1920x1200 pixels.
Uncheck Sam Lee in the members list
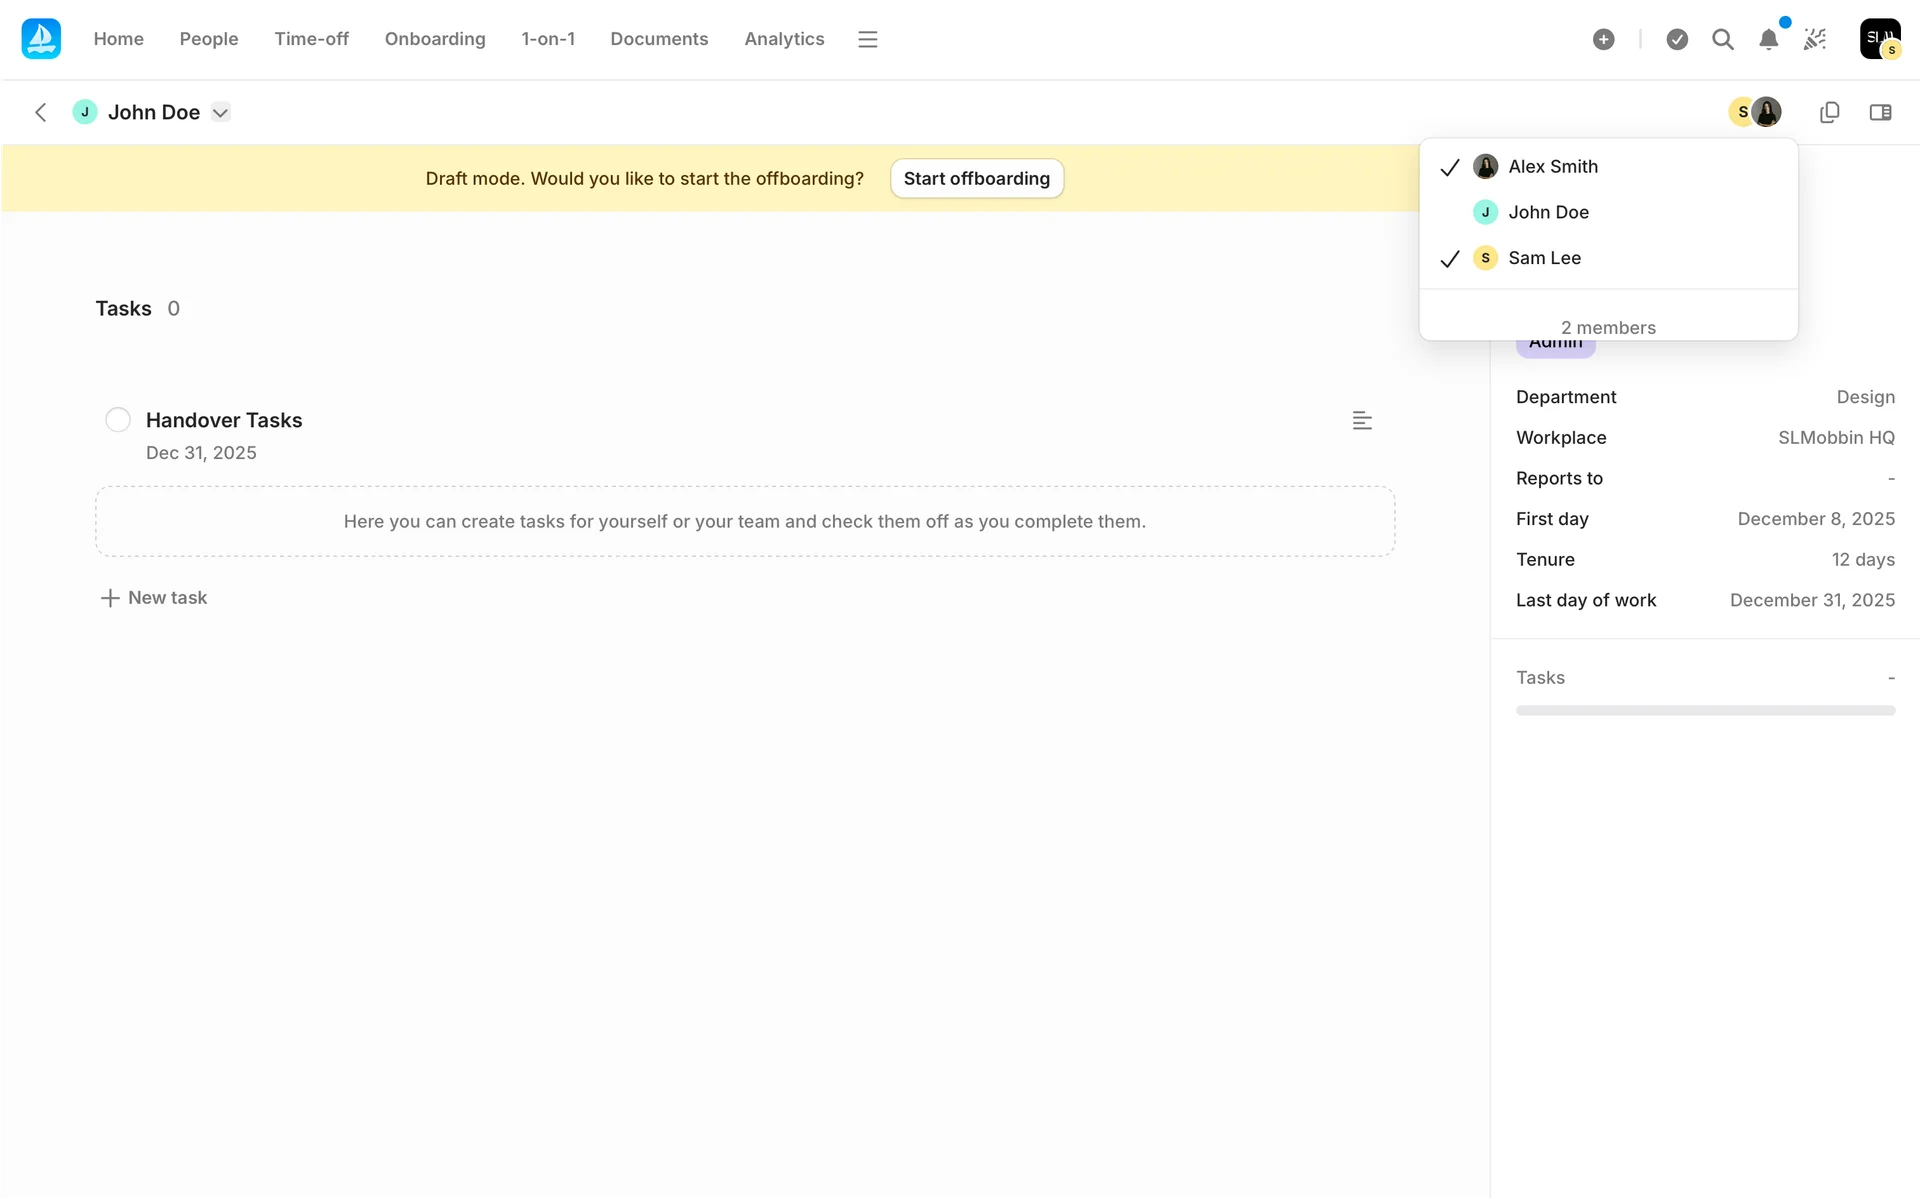tap(1544, 258)
